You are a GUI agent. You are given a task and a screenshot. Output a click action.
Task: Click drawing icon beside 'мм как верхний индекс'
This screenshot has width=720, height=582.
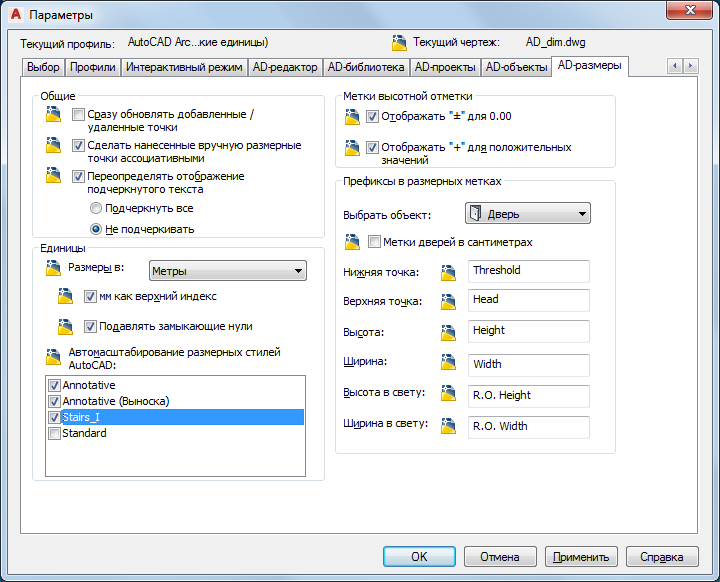pyautogui.click(x=65, y=296)
